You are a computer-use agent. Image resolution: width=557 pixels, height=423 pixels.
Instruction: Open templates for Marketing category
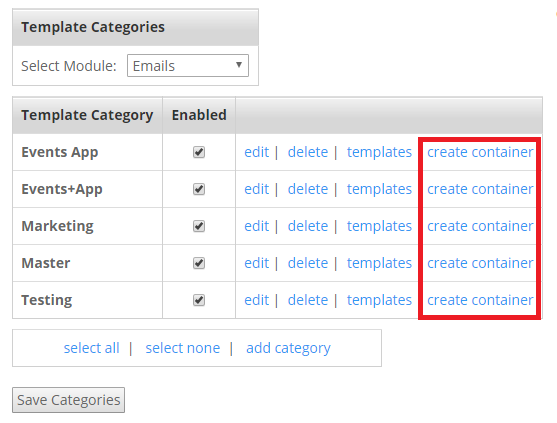click(x=379, y=226)
